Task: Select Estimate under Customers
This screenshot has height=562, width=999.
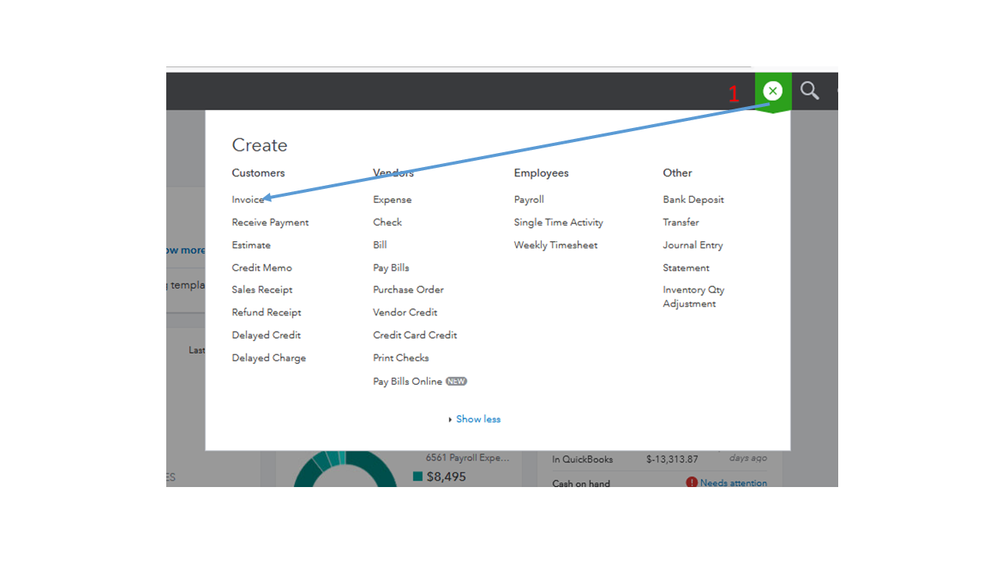Action: (251, 245)
